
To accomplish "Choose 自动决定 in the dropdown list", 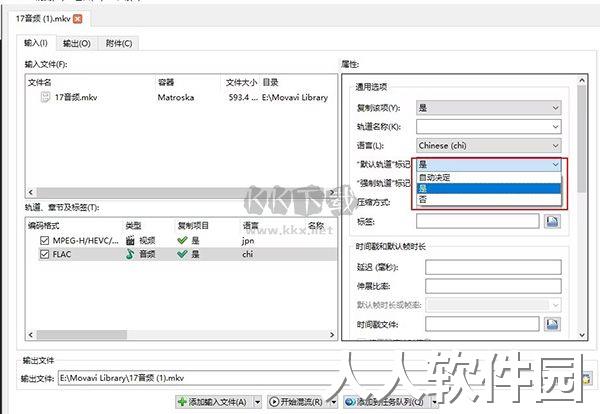I will coord(489,178).
